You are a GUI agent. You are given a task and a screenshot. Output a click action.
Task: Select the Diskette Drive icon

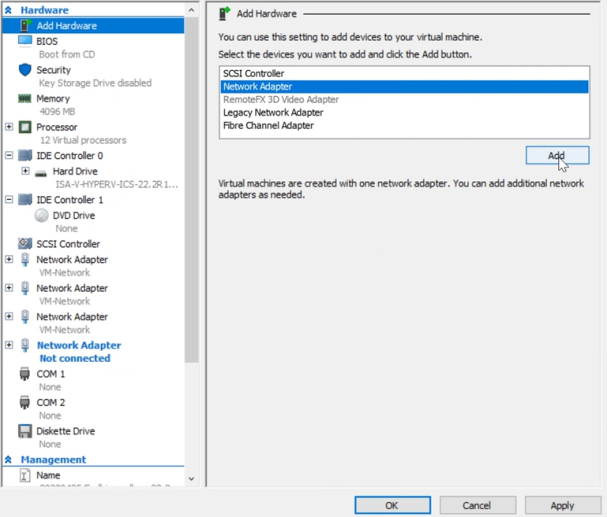(x=25, y=431)
